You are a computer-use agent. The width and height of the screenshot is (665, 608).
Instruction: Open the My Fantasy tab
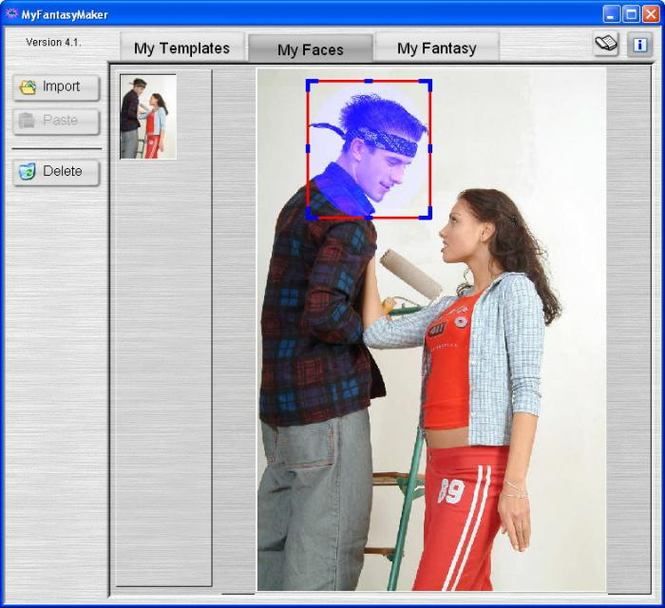tap(437, 47)
